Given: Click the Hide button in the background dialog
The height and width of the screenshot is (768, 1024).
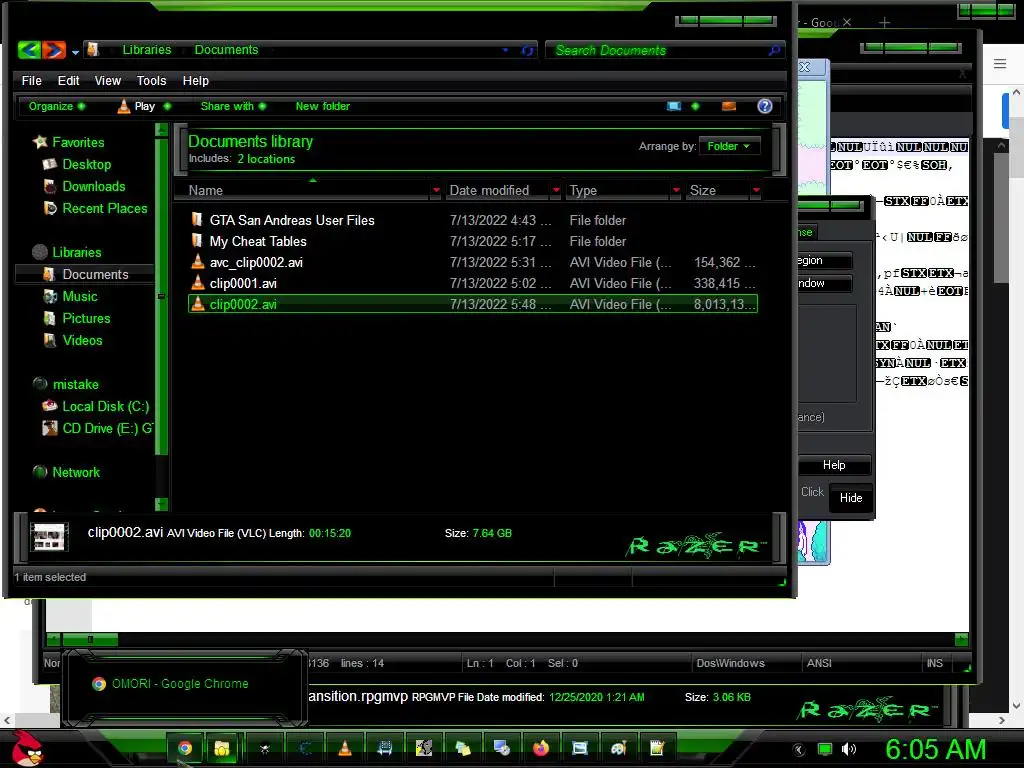Looking at the screenshot, I should click(x=851, y=498).
